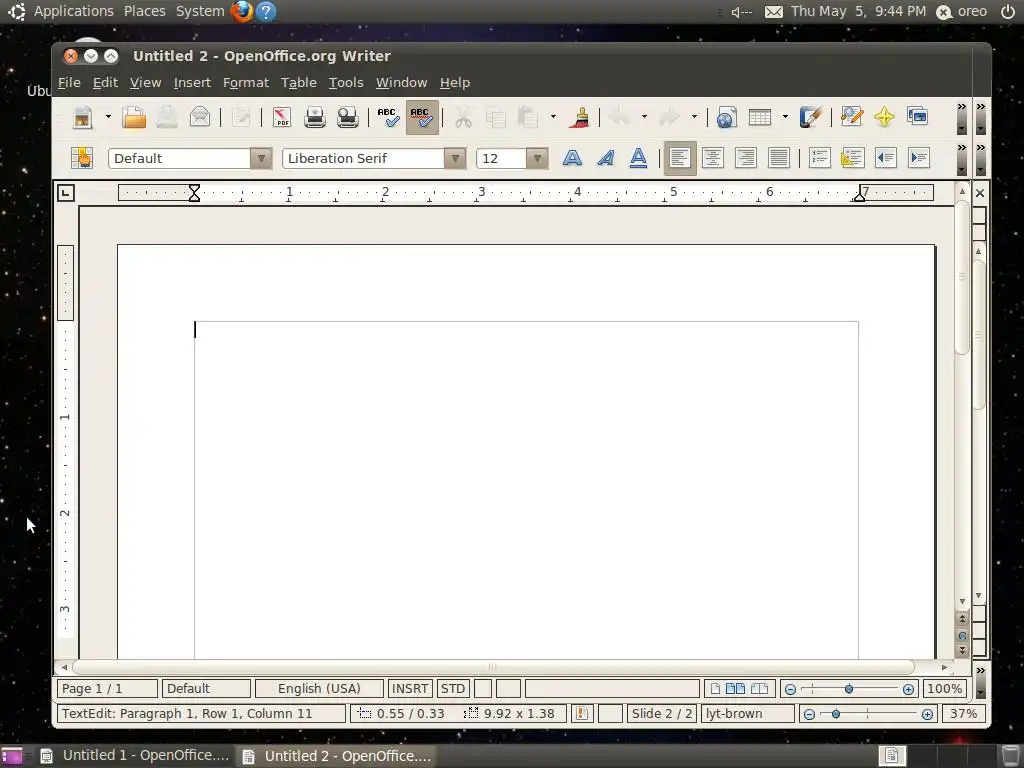Open Styles and Formatting icon

(82, 158)
